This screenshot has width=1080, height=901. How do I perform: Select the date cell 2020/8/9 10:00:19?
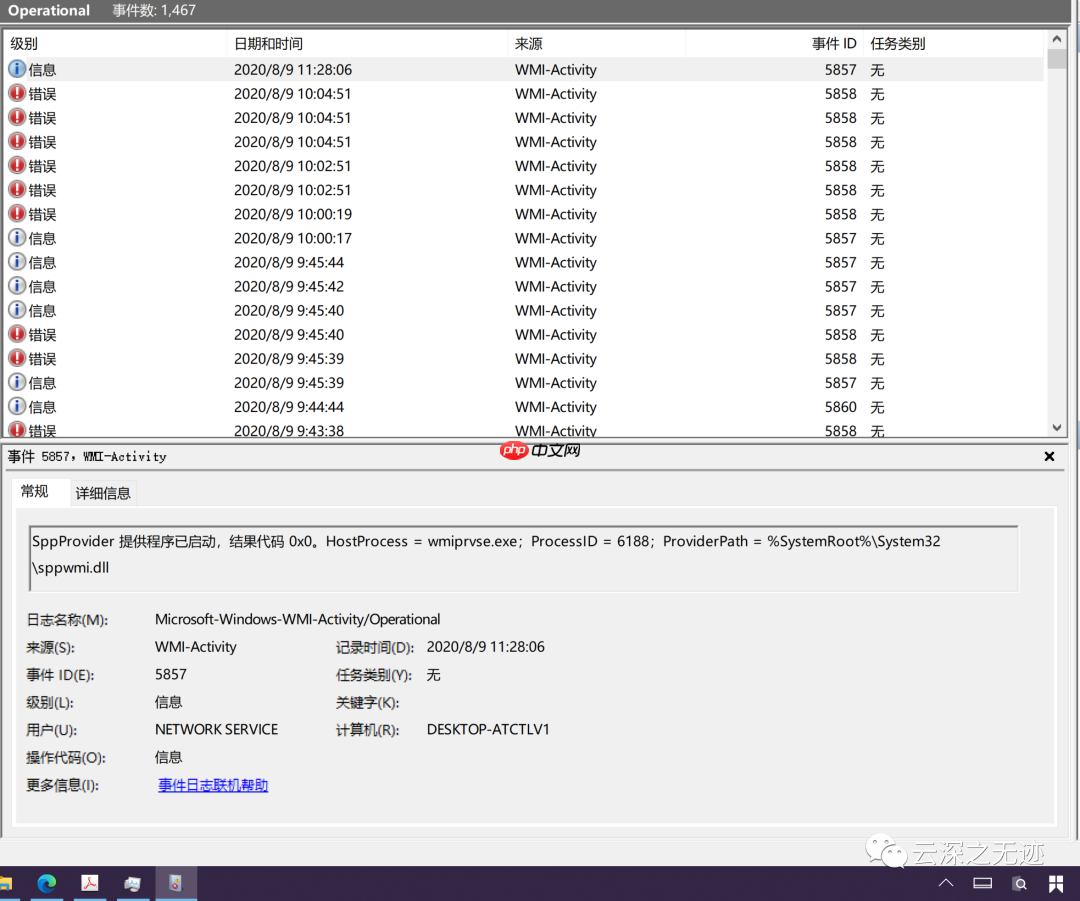[293, 214]
